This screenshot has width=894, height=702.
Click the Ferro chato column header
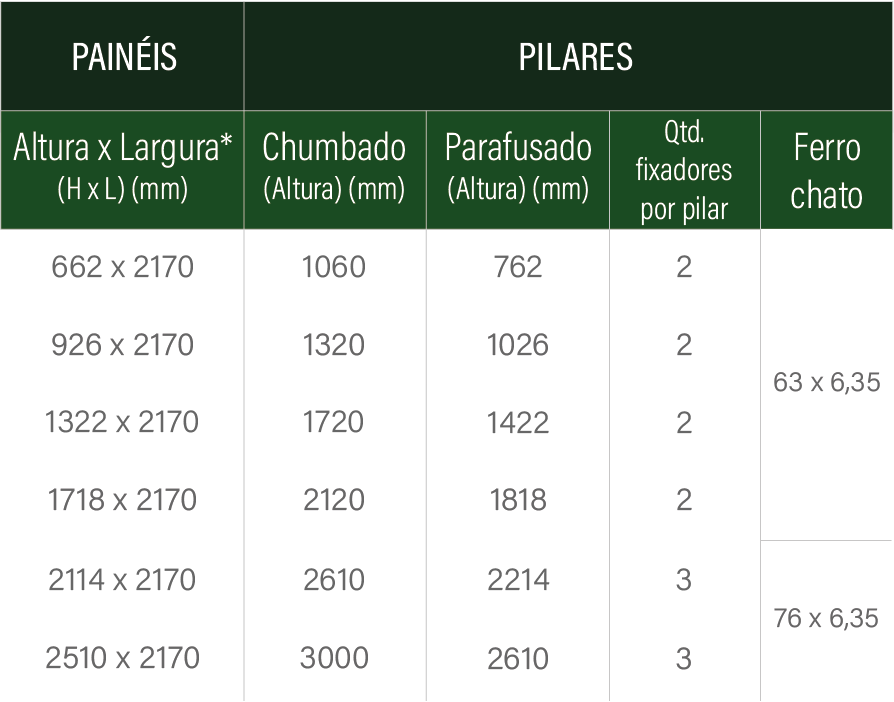click(x=827, y=170)
